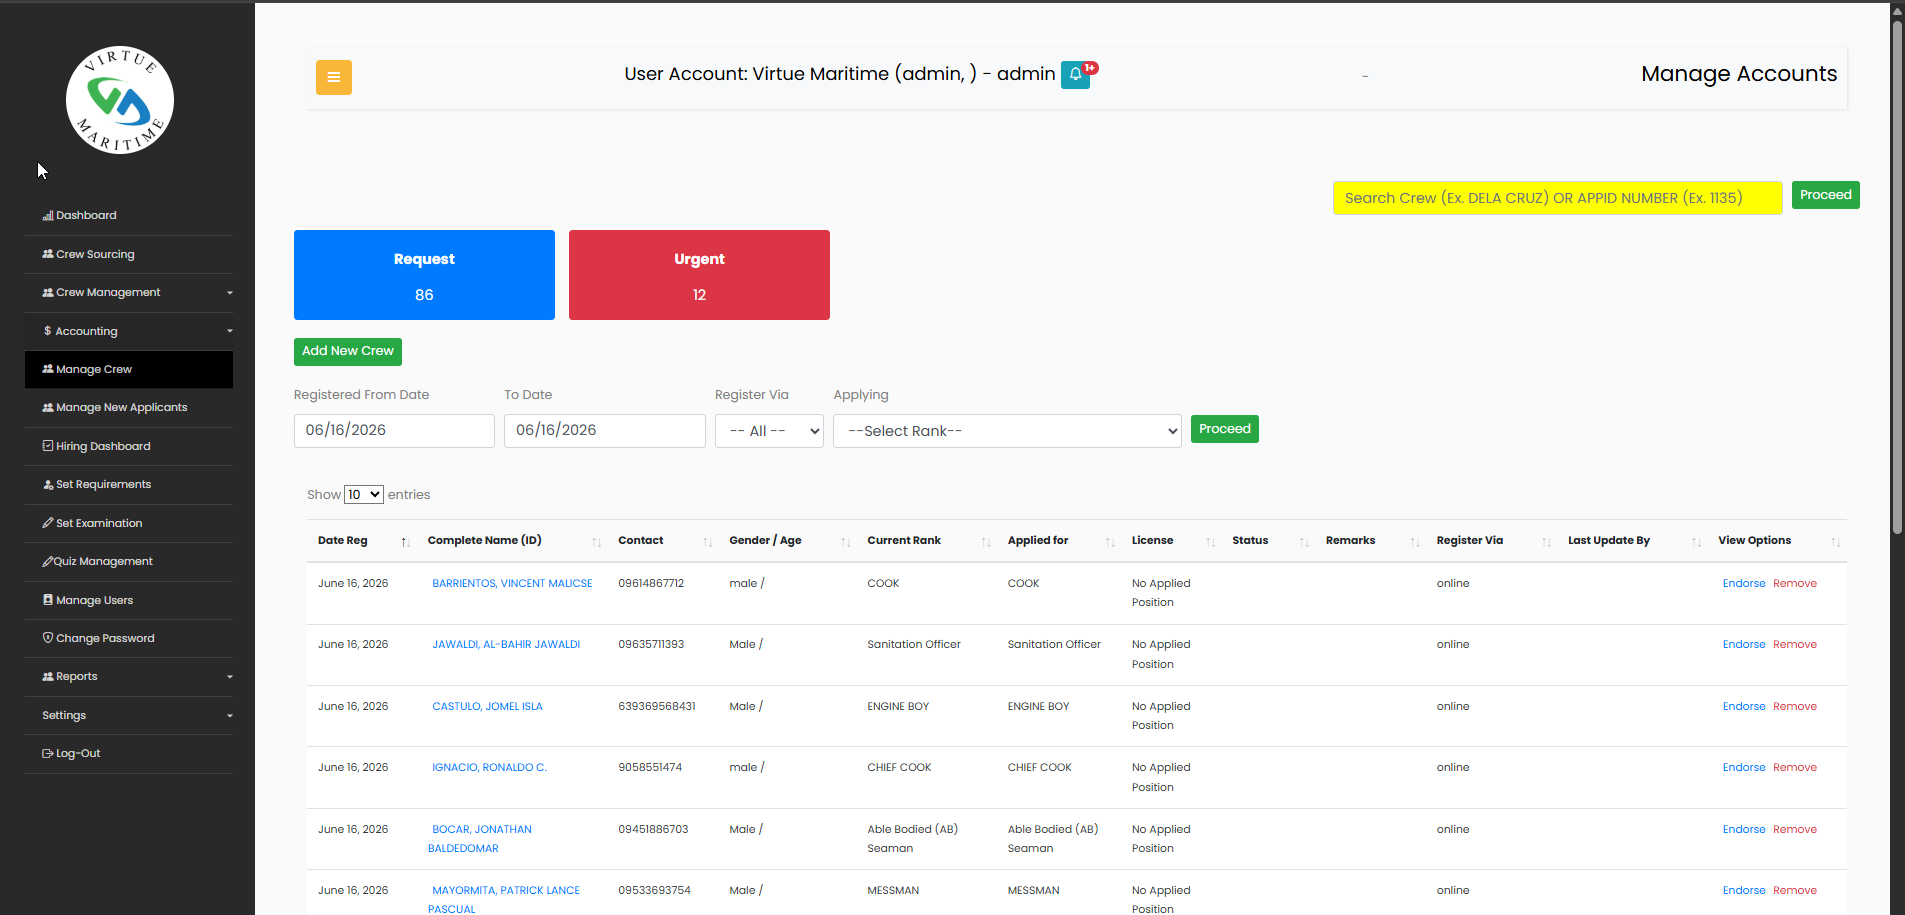Remove MAYORMITA, PATRICK LANCE PASCUAL

coord(1795,890)
